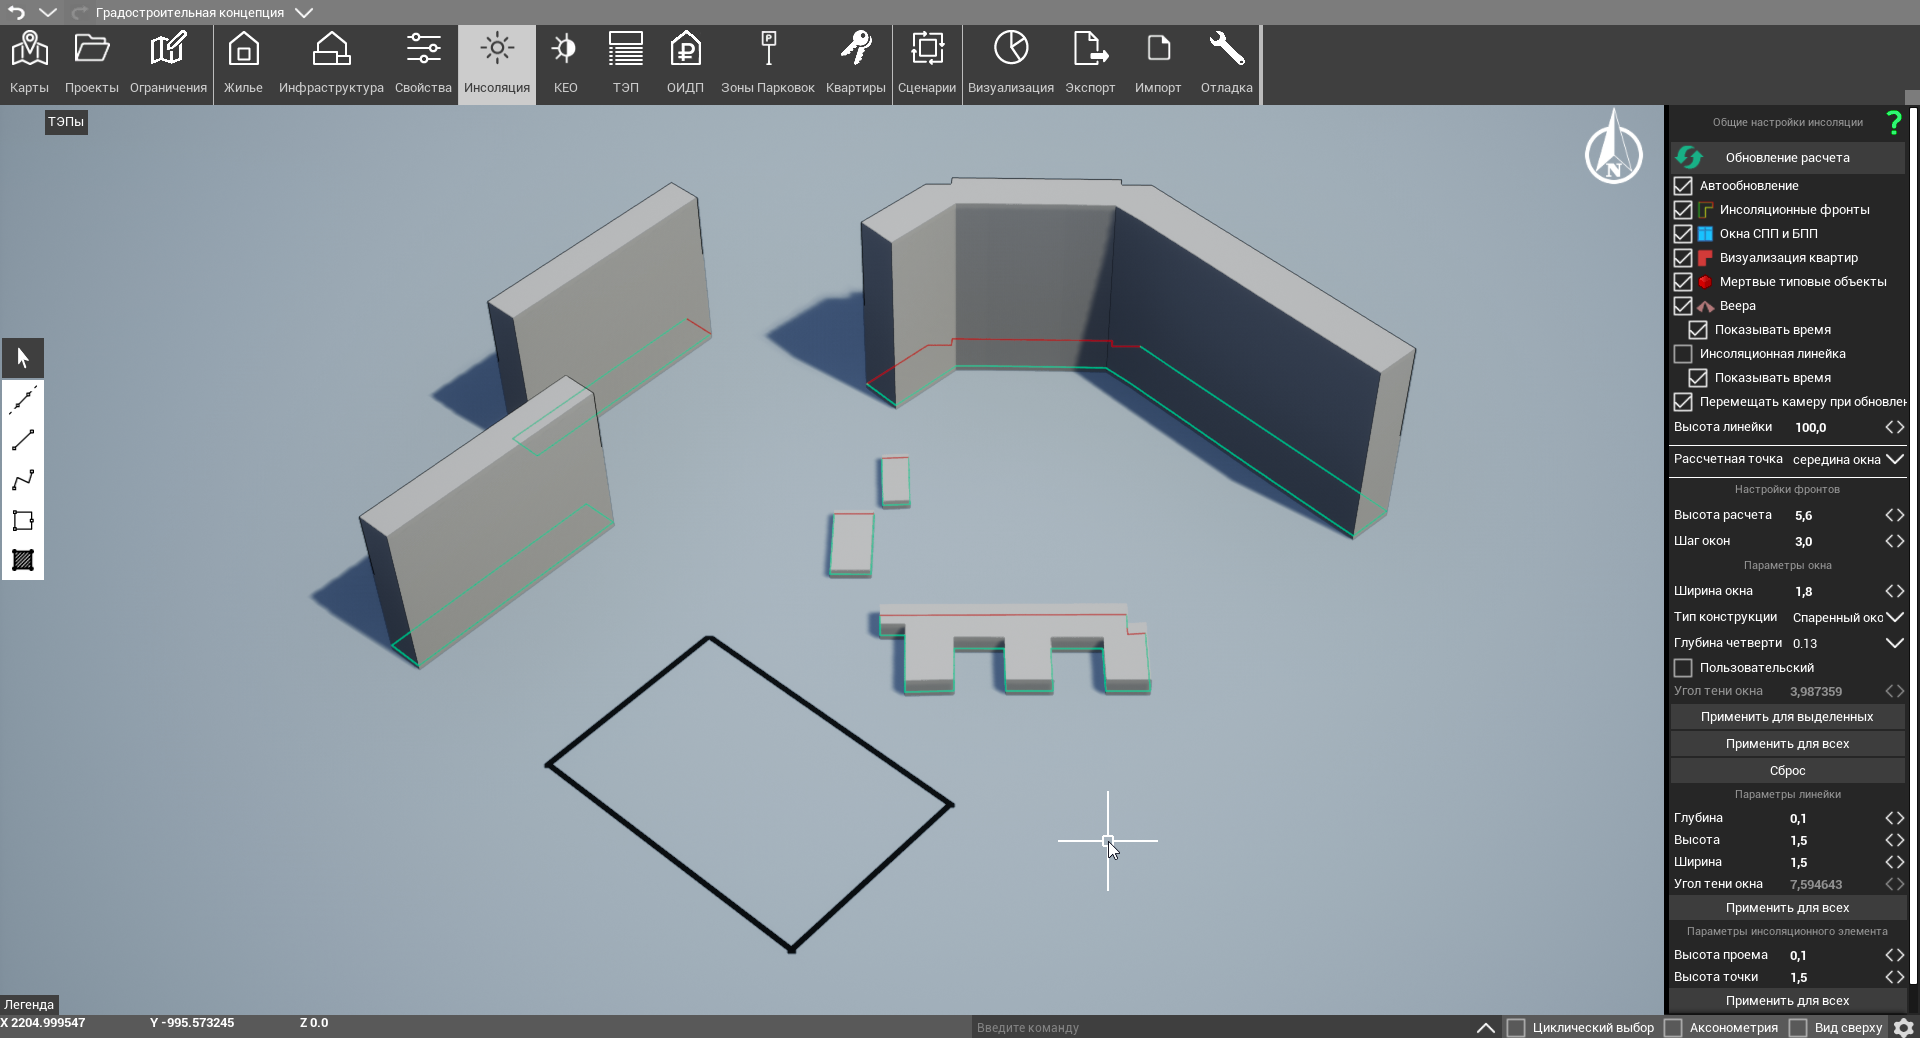Toggle Перемещать камеру при обновлении checkbox
The width and height of the screenshot is (1920, 1038).
click(x=1683, y=402)
